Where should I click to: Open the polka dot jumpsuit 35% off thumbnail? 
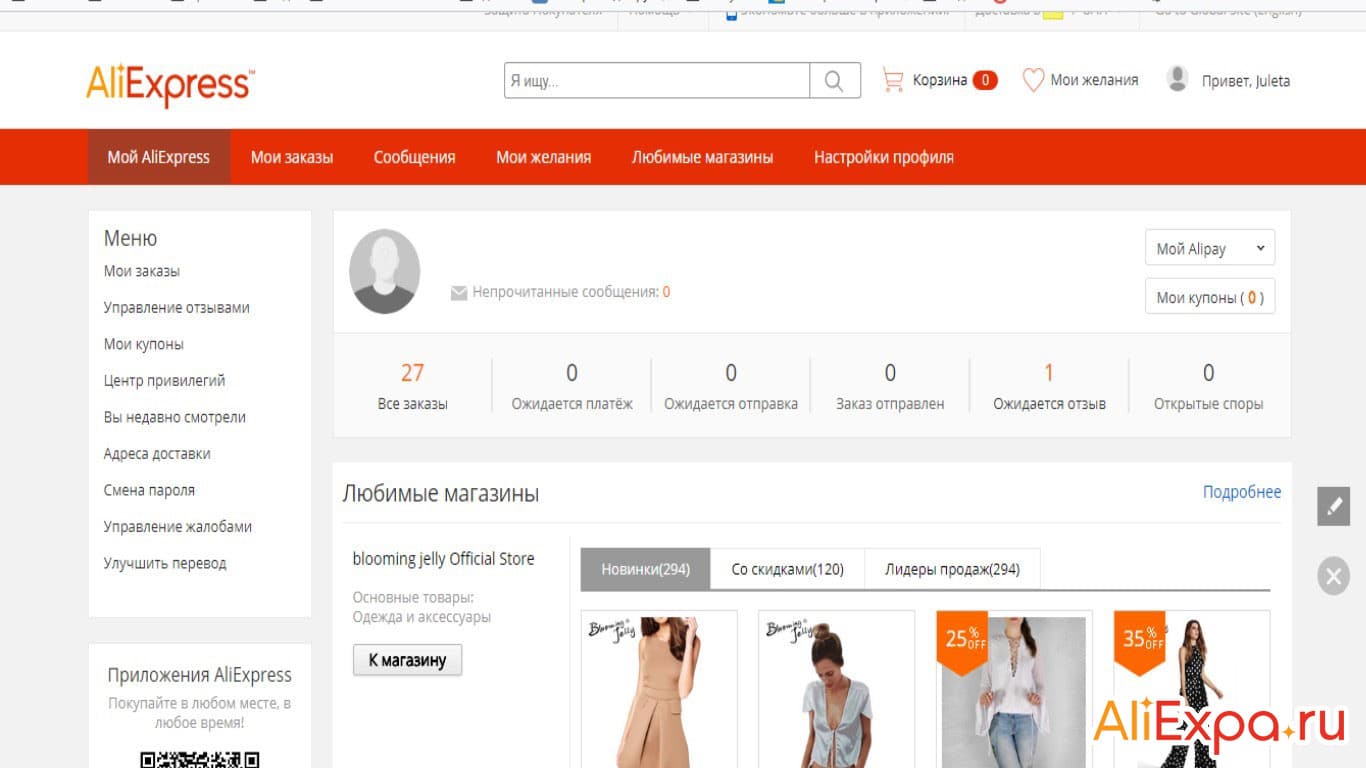pyautogui.click(x=1192, y=690)
